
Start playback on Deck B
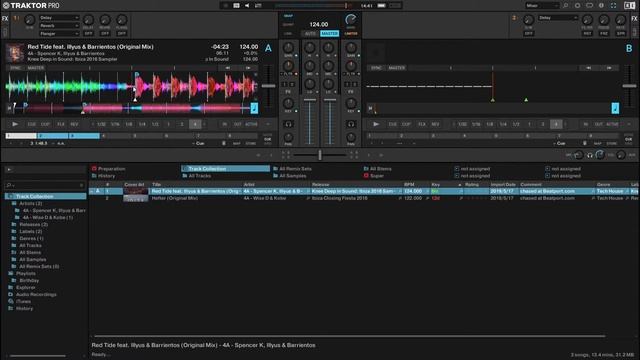click(376, 124)
